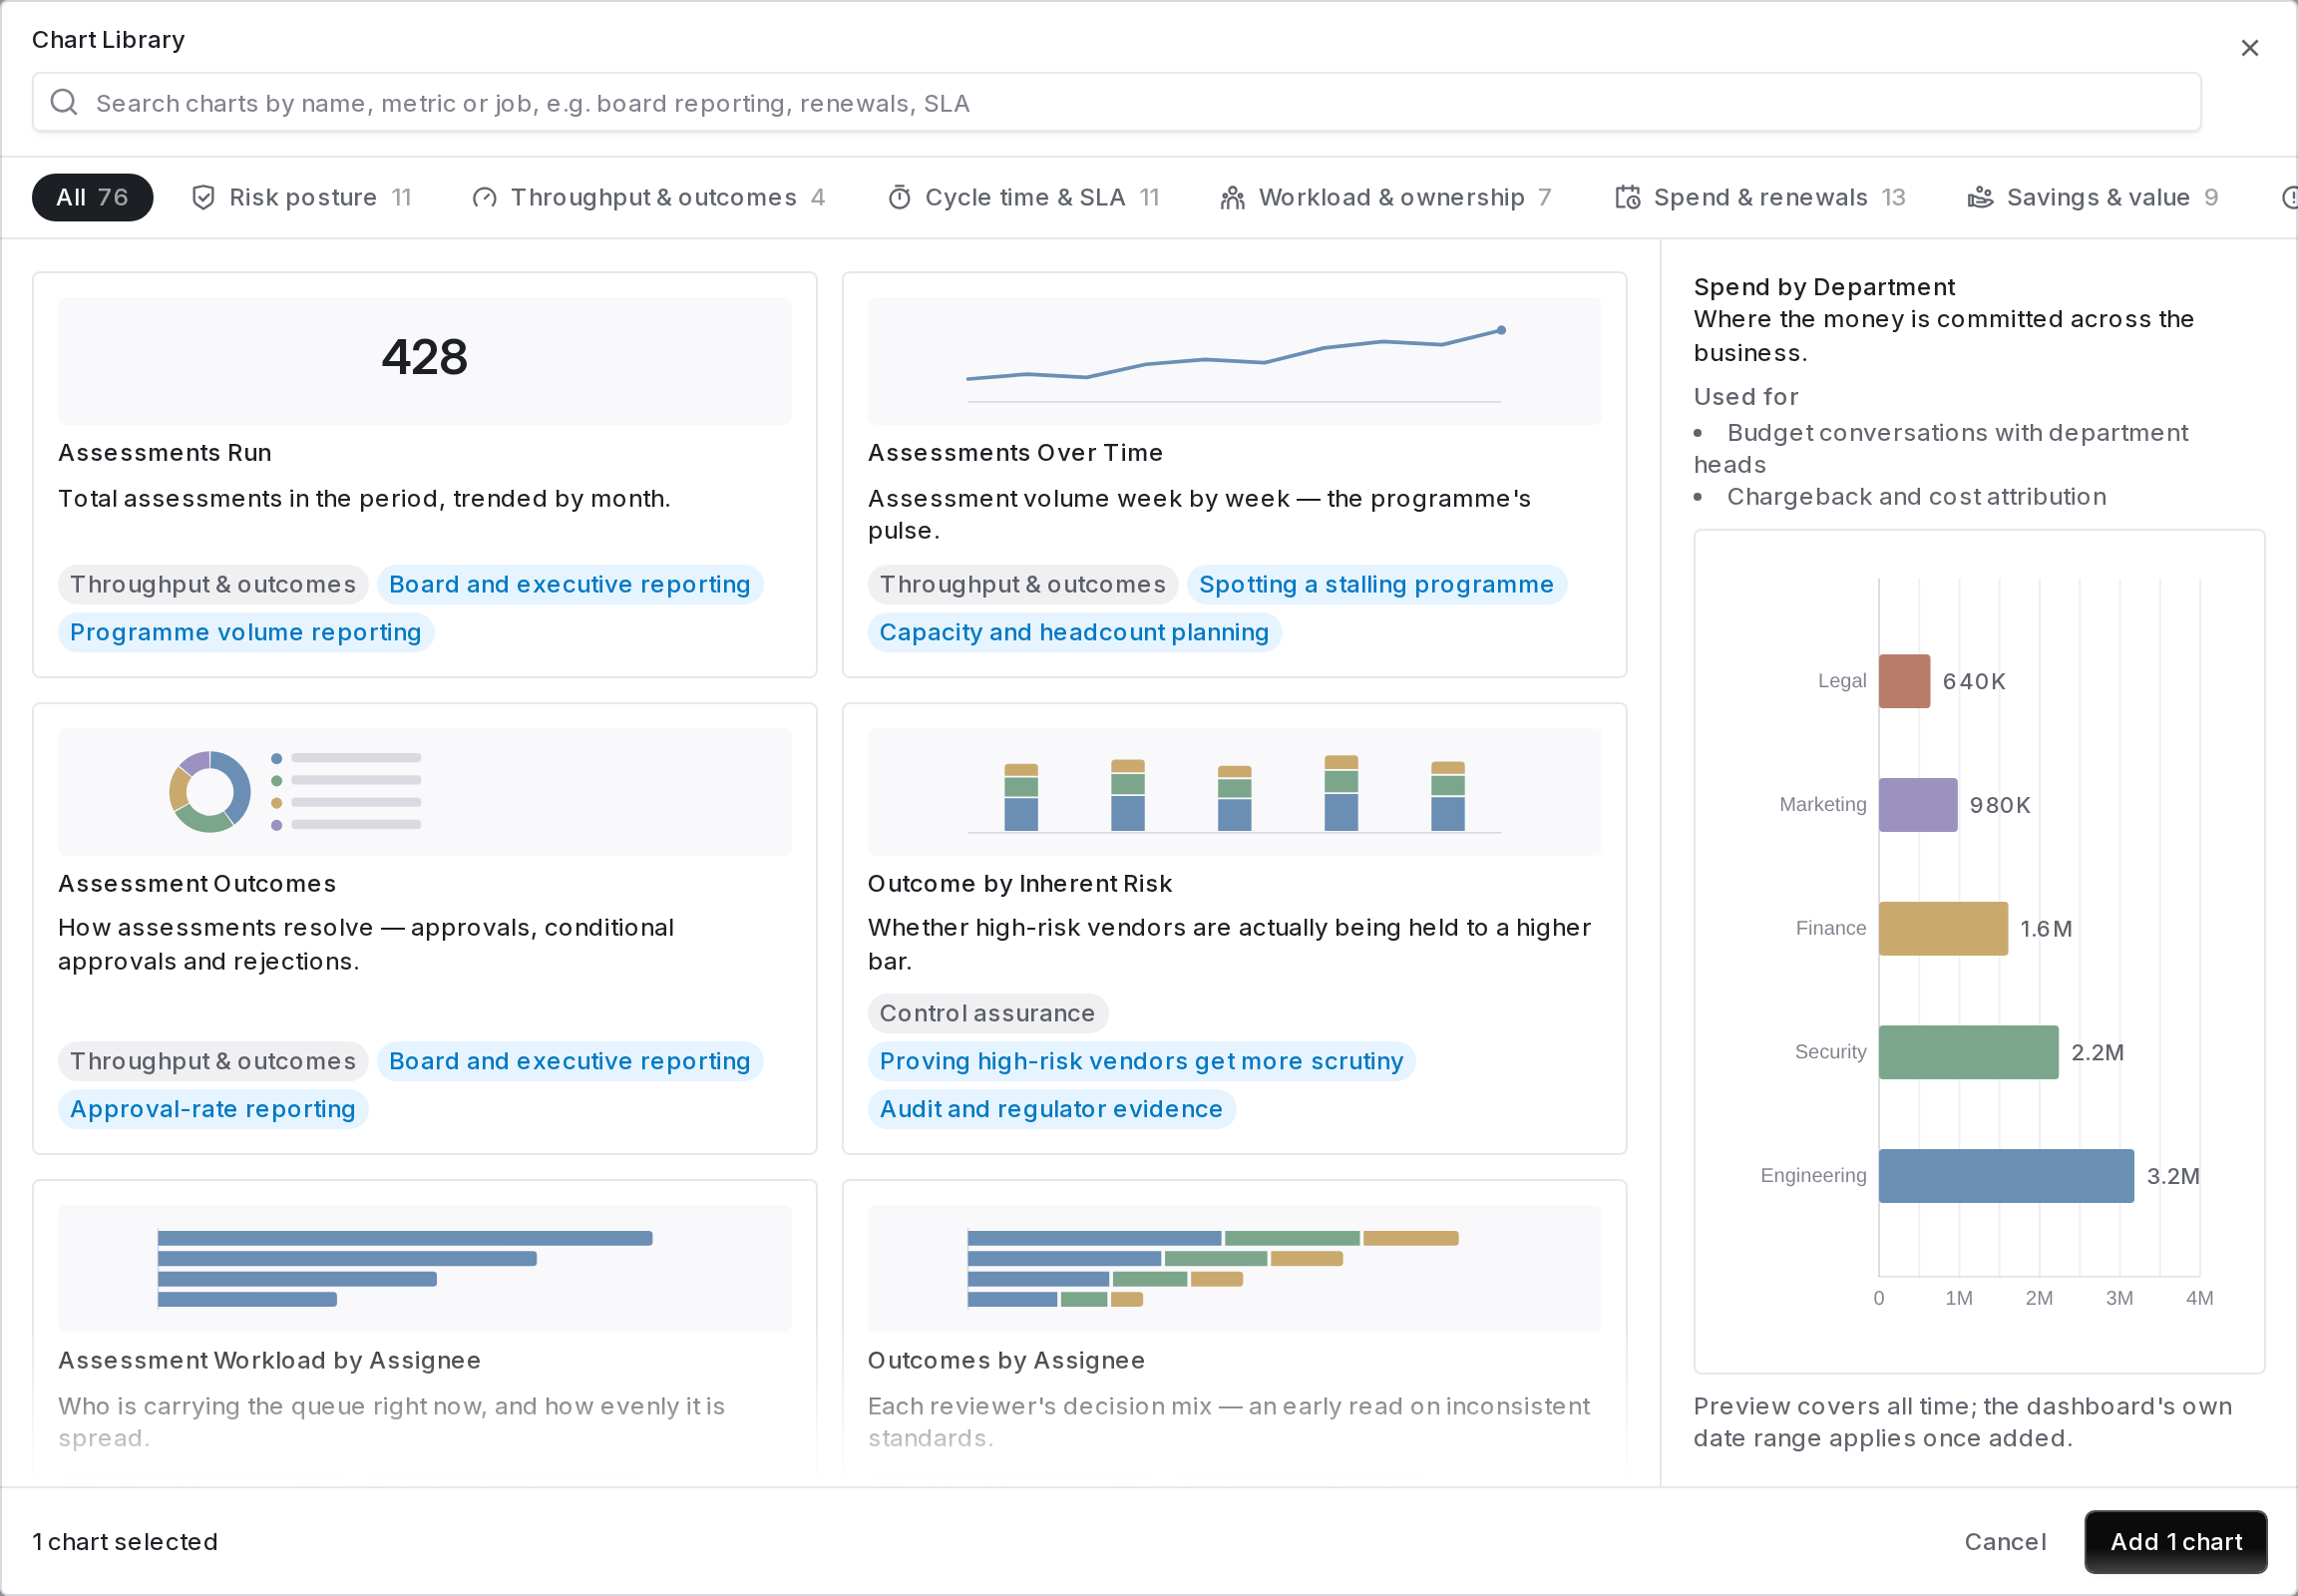Click Control assurance tag
The image size is (2298, 1596).
pyautogui.click(x=987, y=1013)
